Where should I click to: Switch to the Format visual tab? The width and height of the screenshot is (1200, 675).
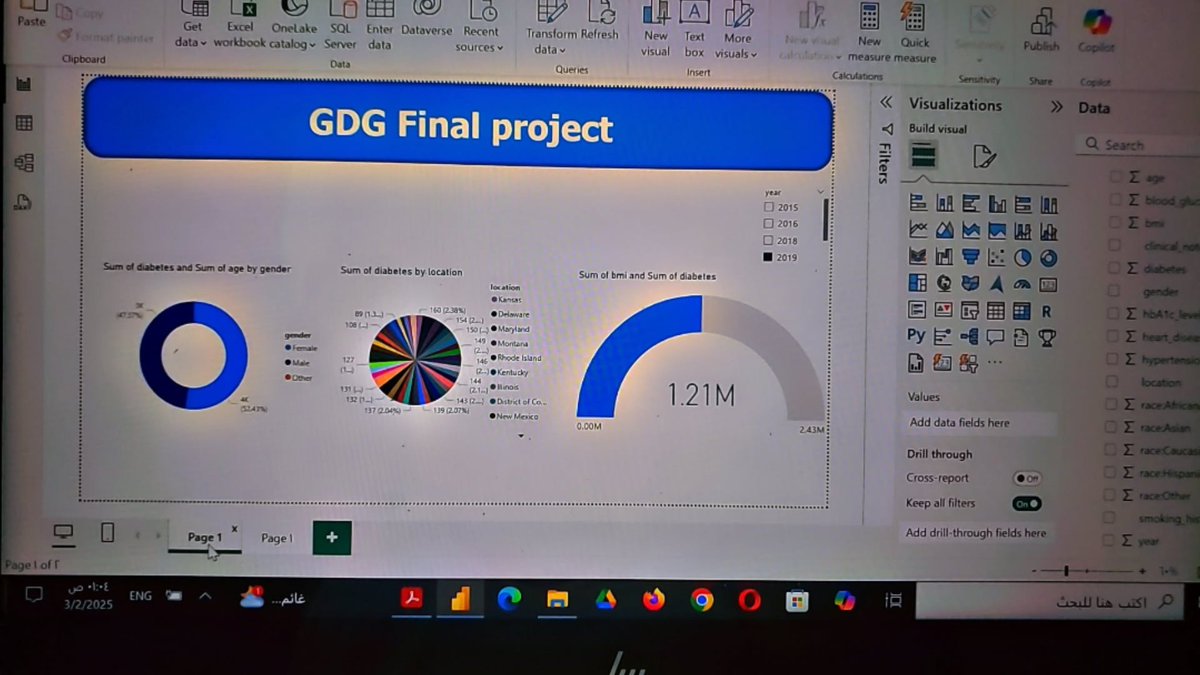click(x=984, y=156)
